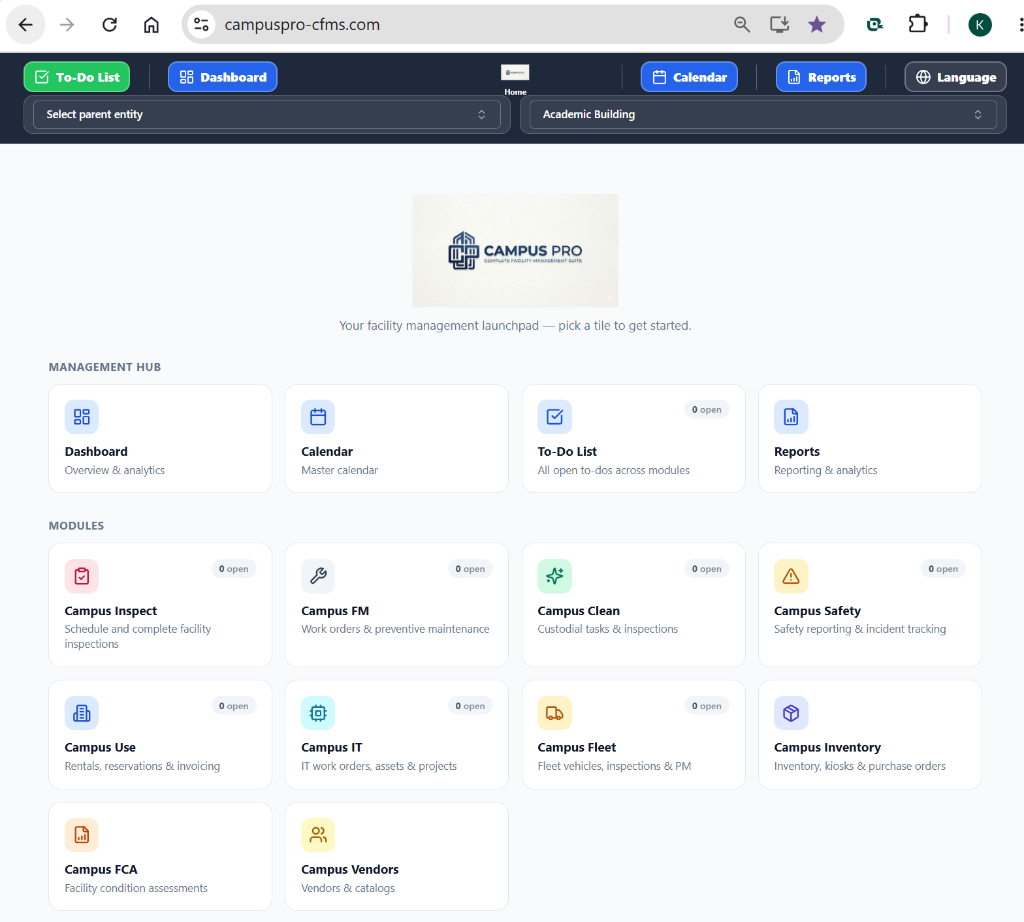Click the zoom magnifier icon in address bar

(x=741, y=25)
